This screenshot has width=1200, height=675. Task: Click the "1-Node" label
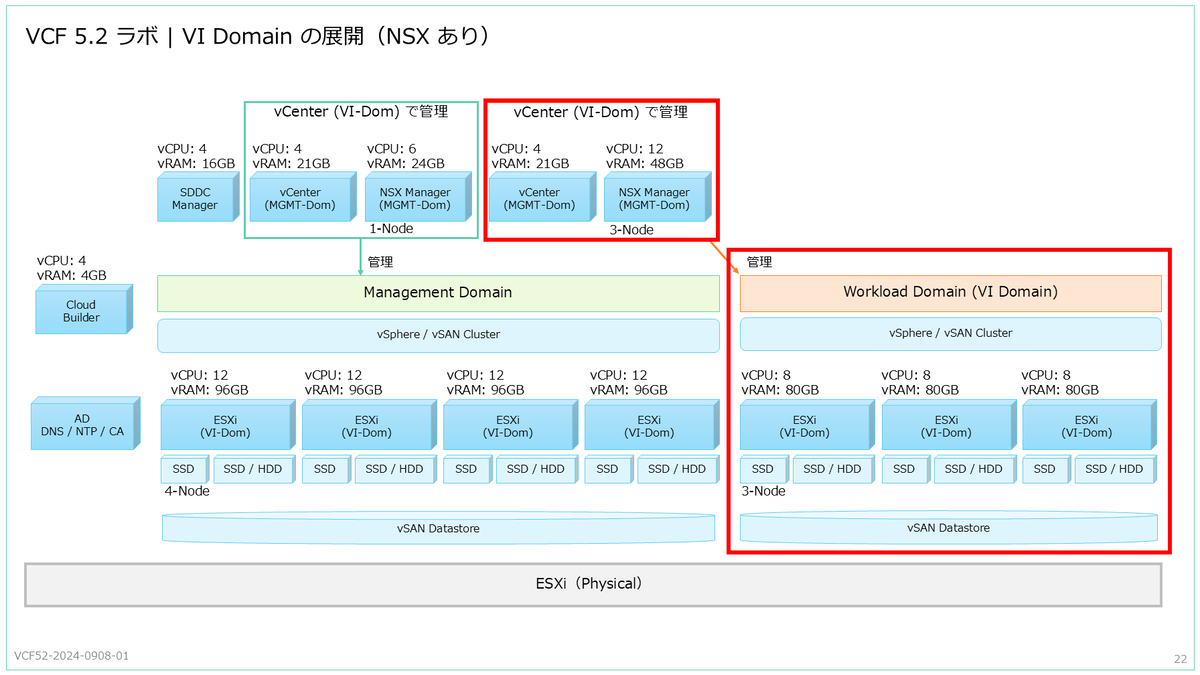tap(391, 229)
